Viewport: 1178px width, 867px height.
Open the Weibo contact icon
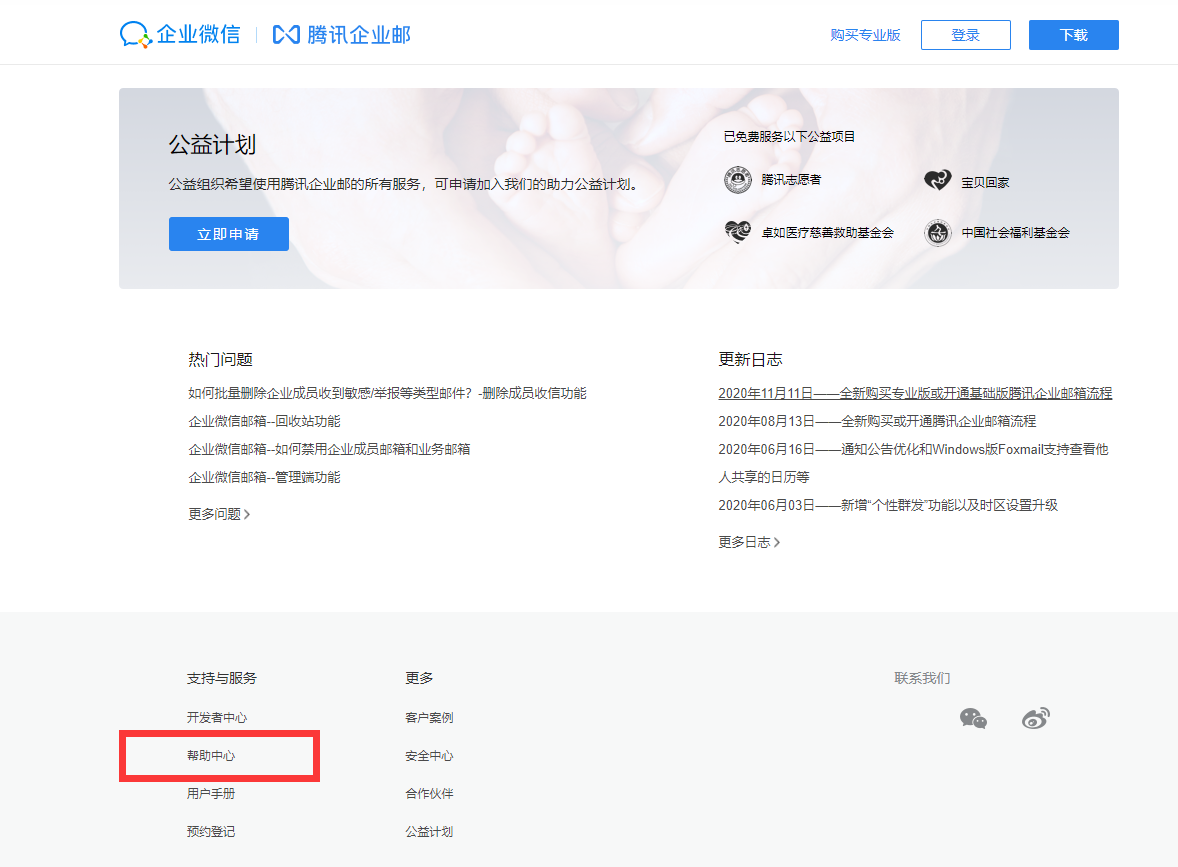pos(1036,719)
